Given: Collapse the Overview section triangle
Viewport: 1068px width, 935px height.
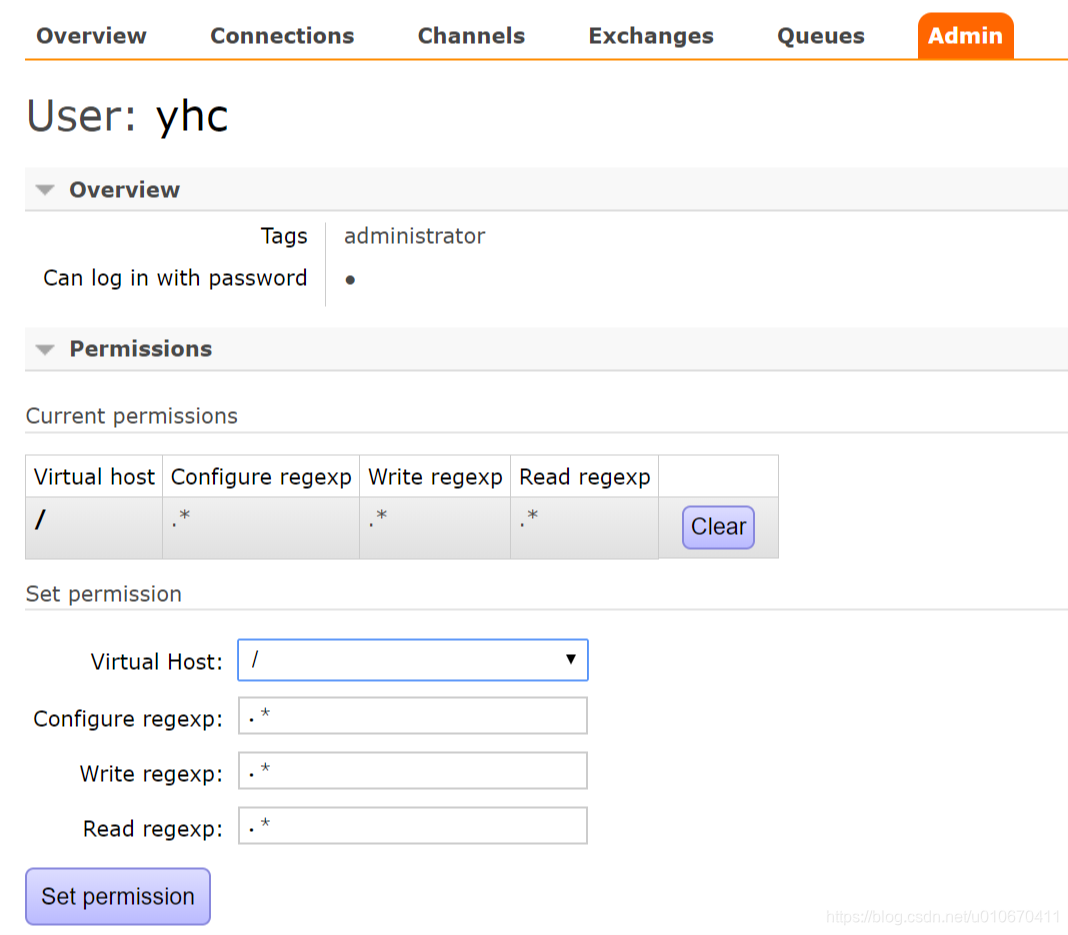Looking at the screenshot, I should coord(44,189).
